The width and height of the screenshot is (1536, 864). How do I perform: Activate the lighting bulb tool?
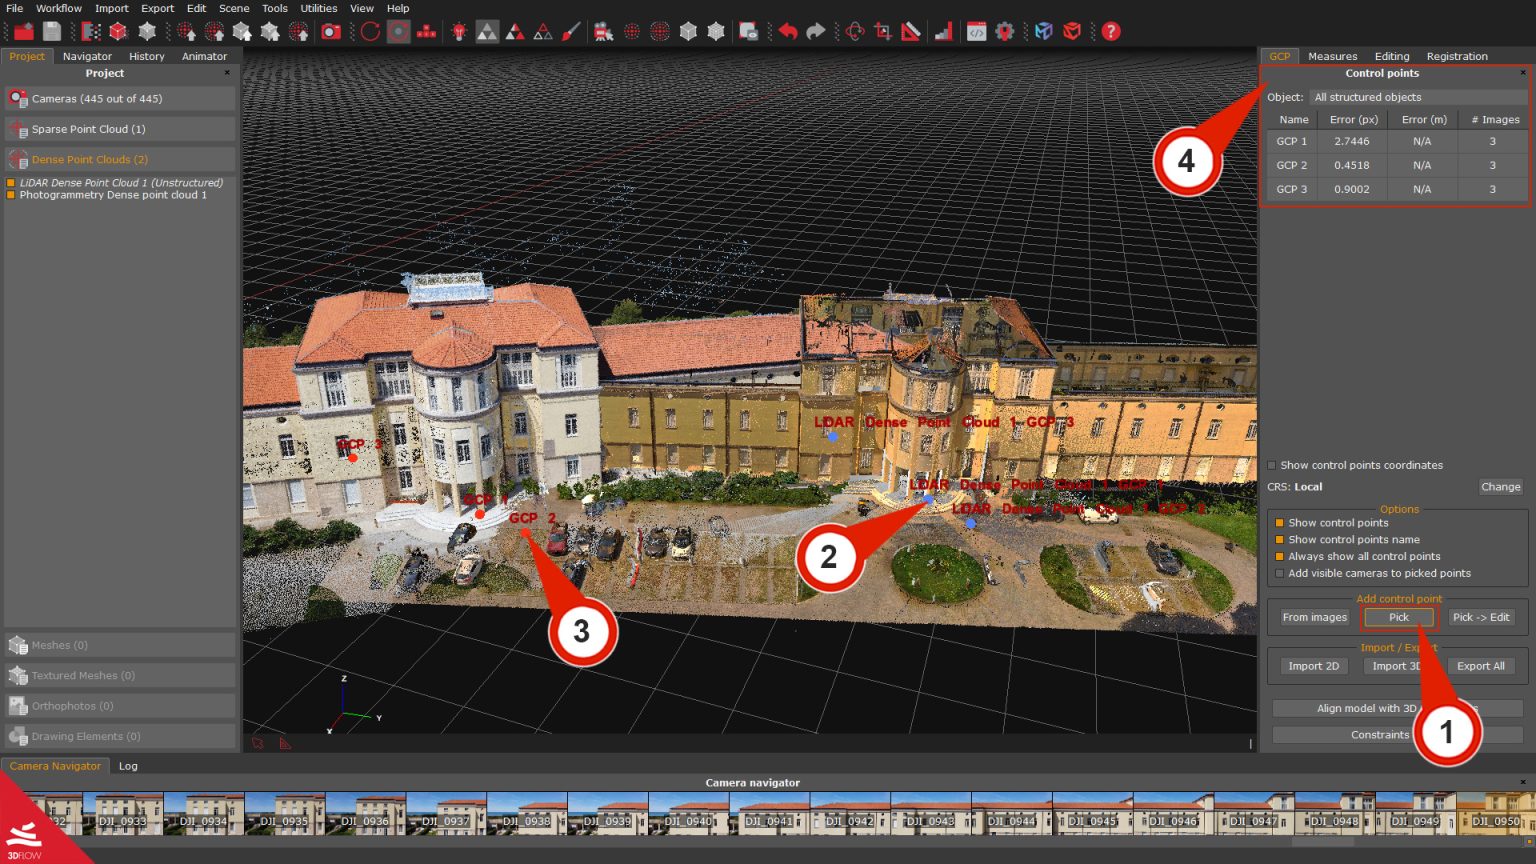[x=460, y=31]
